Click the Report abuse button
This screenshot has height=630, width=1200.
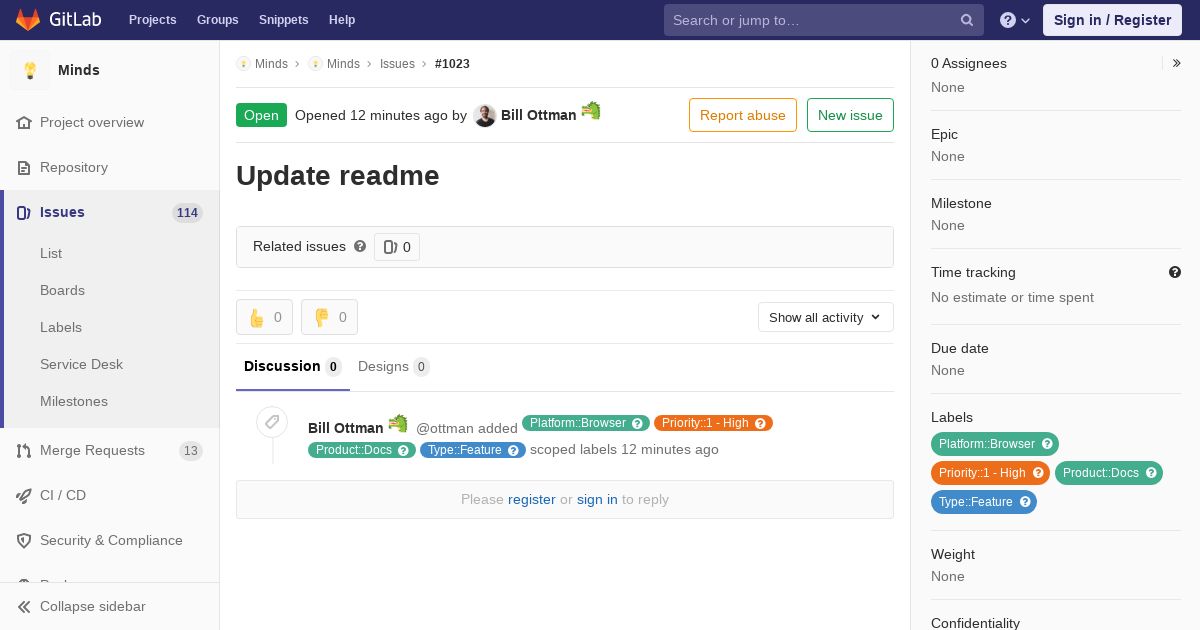pos(743,115)
